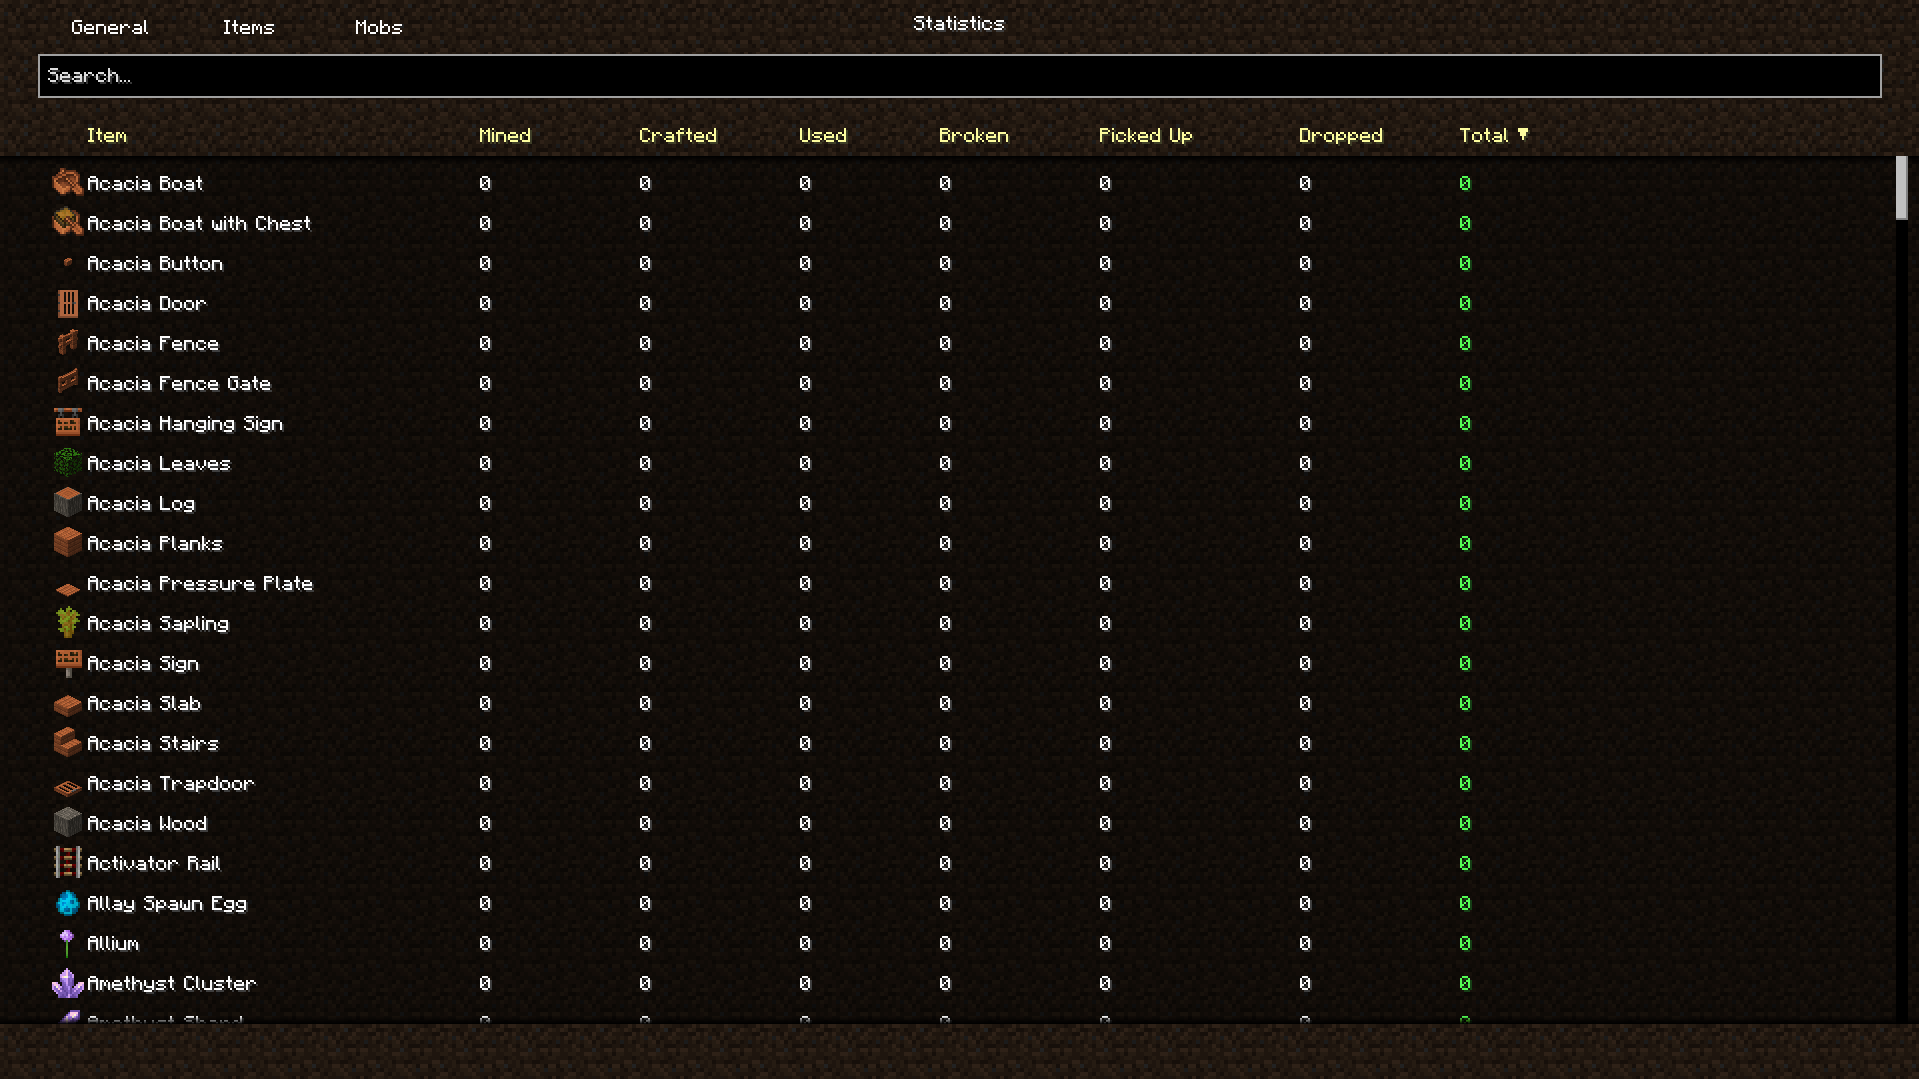Sort by the Picked Up column
The width and height of the screenshot is (1919, 1079).
pos(1145,135)
